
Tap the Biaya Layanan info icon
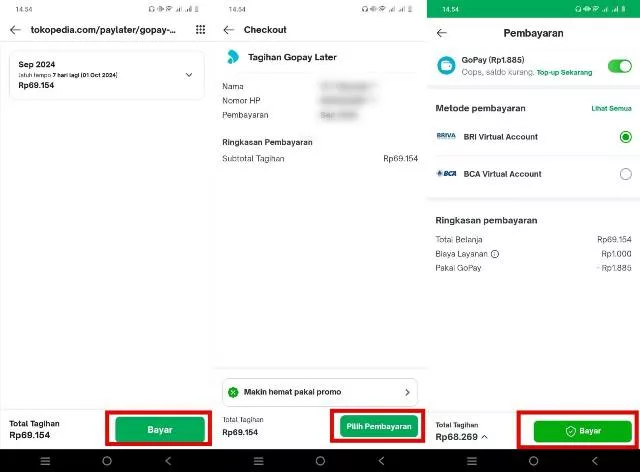[495, 254]
